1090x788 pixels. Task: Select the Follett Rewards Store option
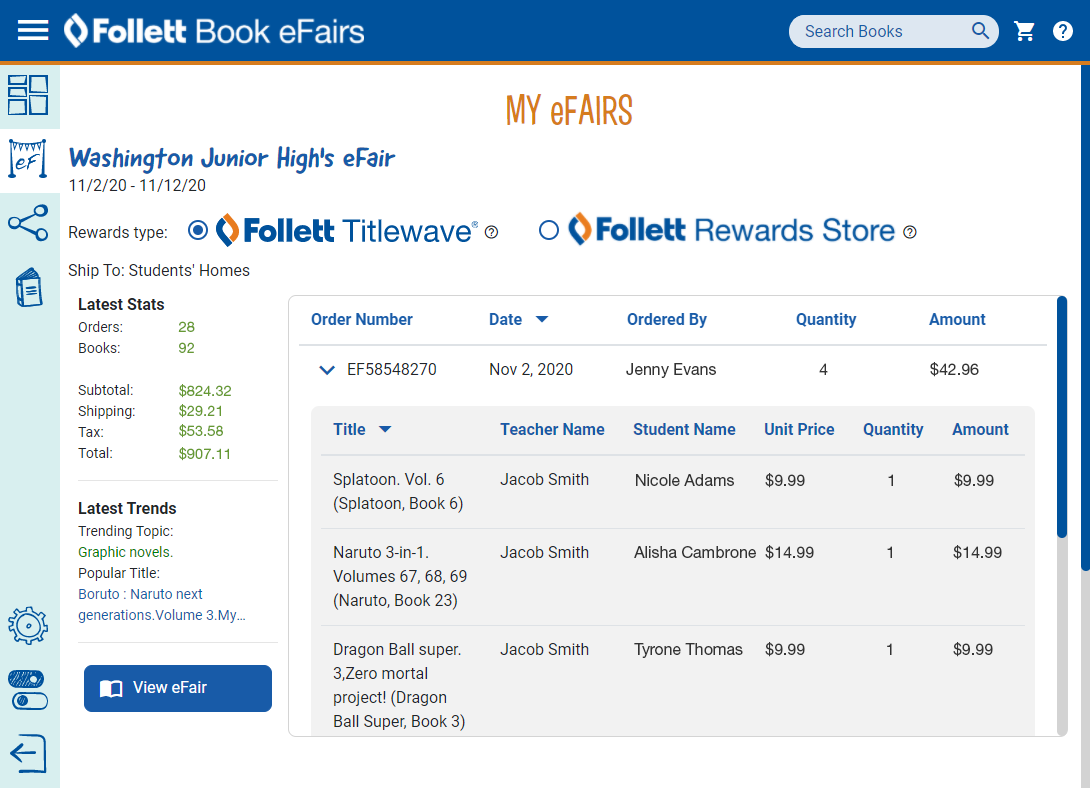[x=548, y=230]
